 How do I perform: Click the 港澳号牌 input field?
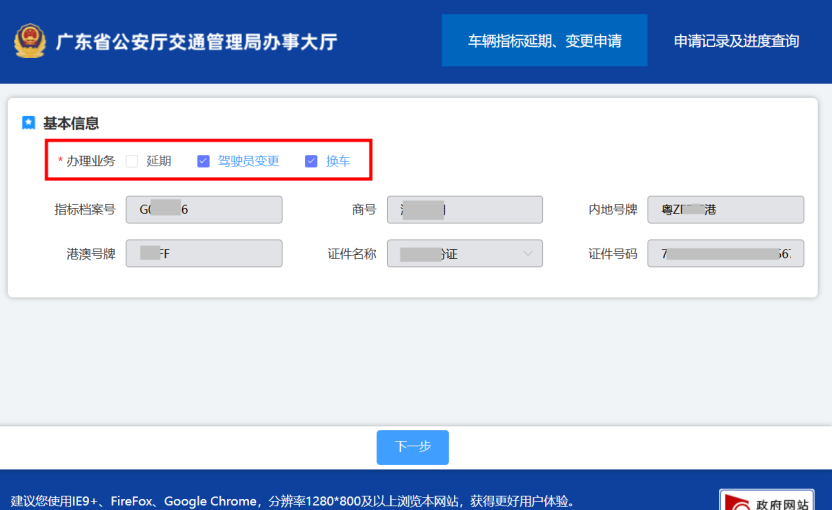[204, 254]
